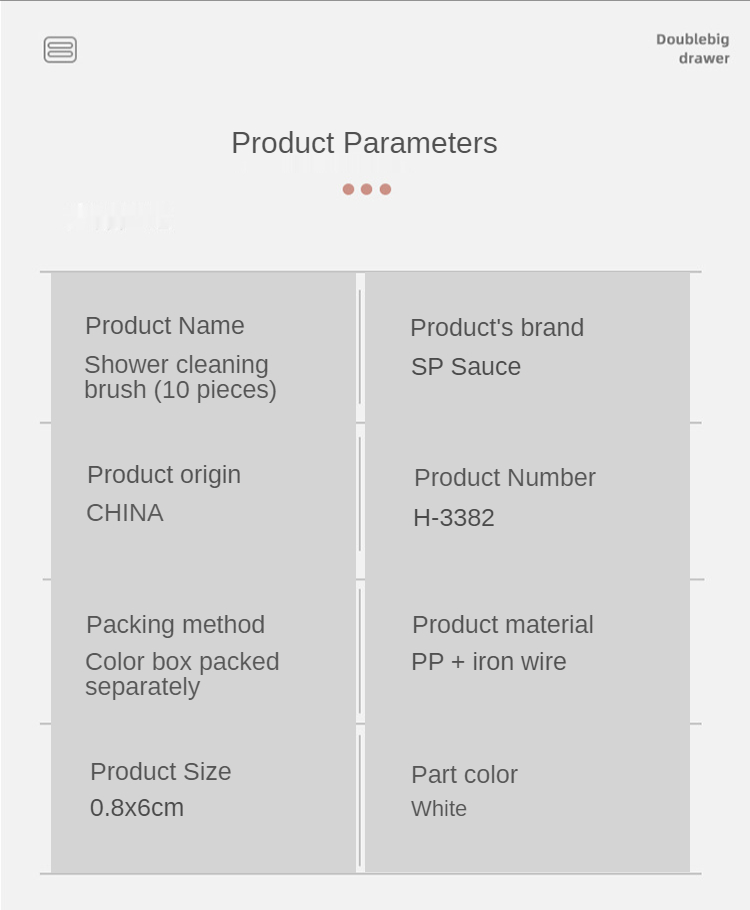
Task: Select the Product Name label
Action: [x=165, y=326]
